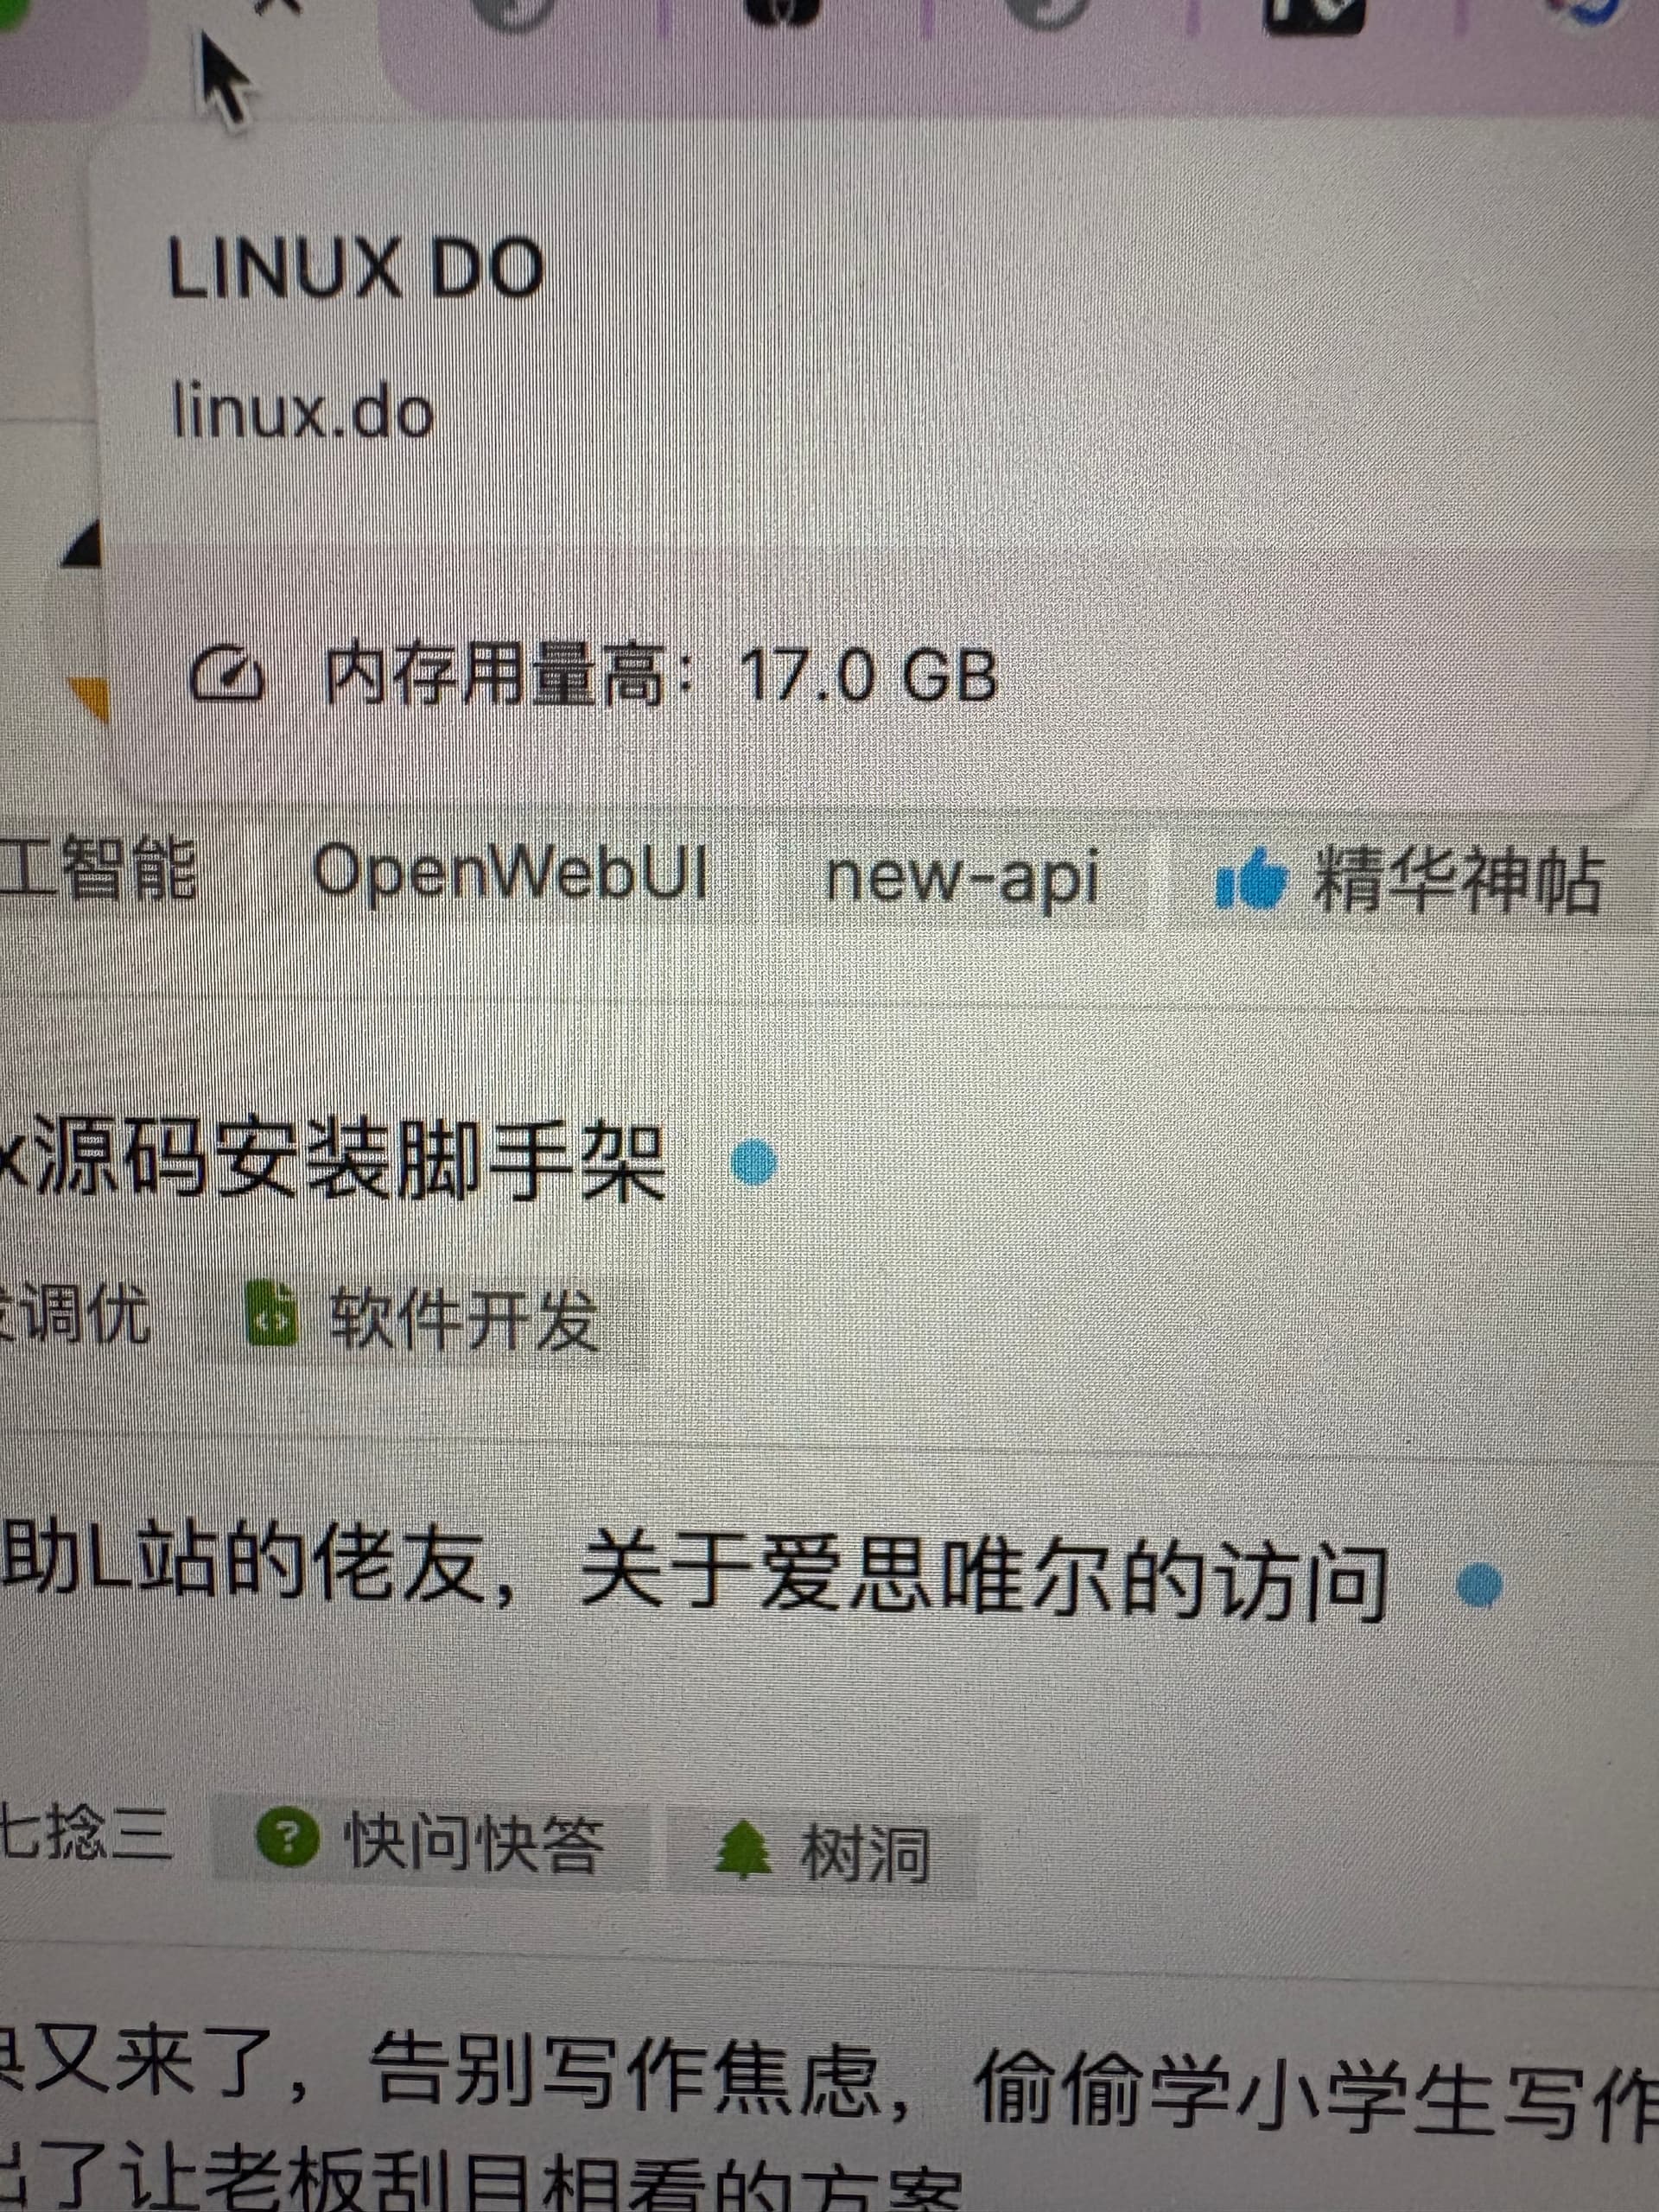
Task: Click the tree icon beside 树洞
Action: (743, 1849)
